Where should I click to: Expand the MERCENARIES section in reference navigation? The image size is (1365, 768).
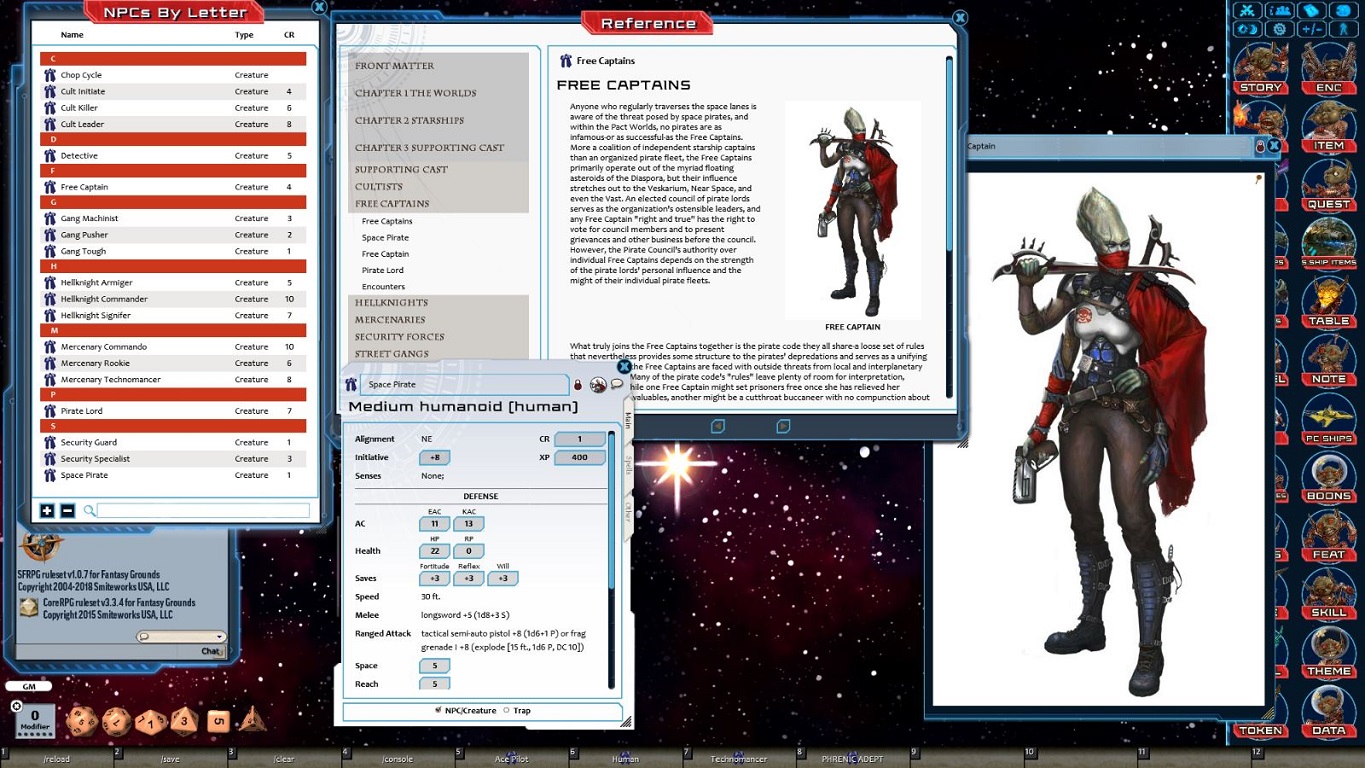pos(389,320)
